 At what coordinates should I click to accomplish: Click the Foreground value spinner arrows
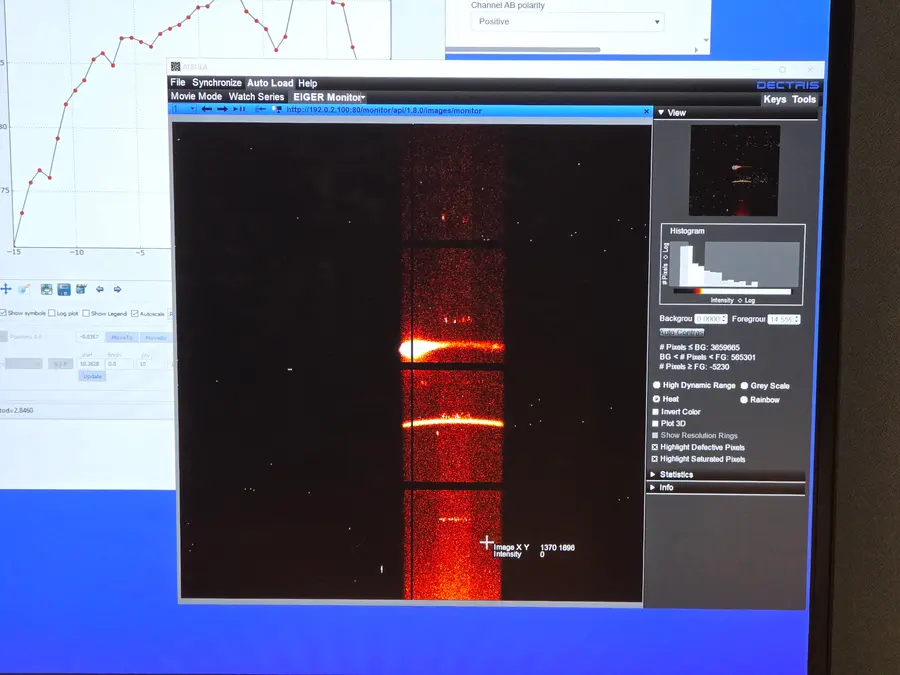[x=797, y=320]
